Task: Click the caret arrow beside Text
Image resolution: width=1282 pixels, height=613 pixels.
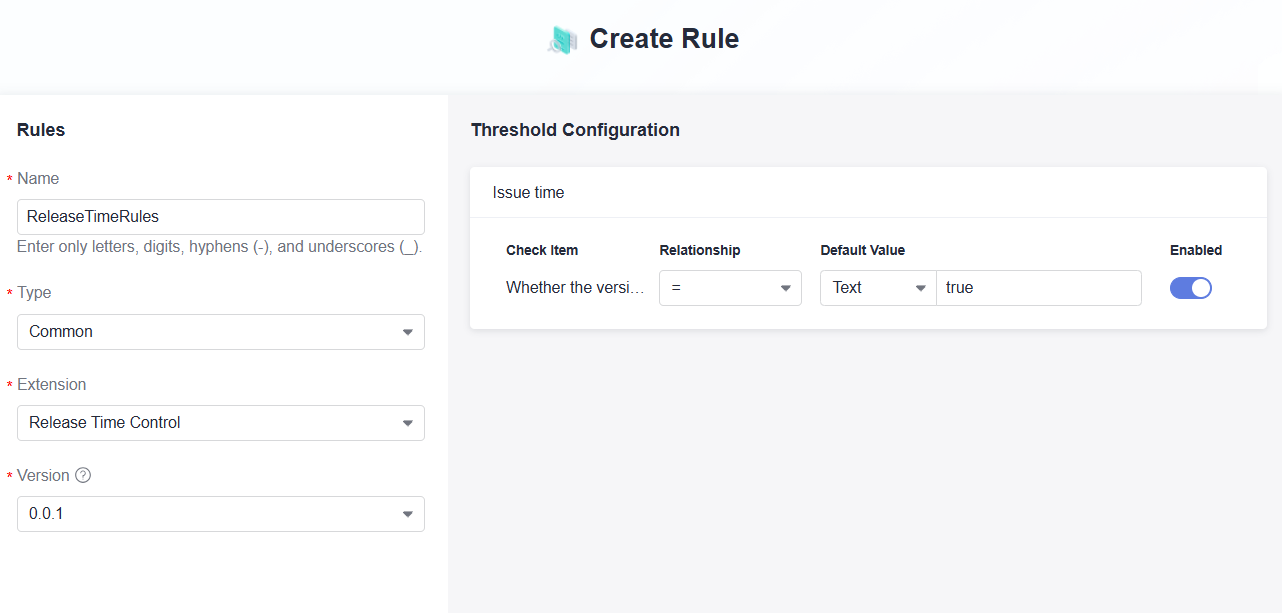Action: point(920,288)
